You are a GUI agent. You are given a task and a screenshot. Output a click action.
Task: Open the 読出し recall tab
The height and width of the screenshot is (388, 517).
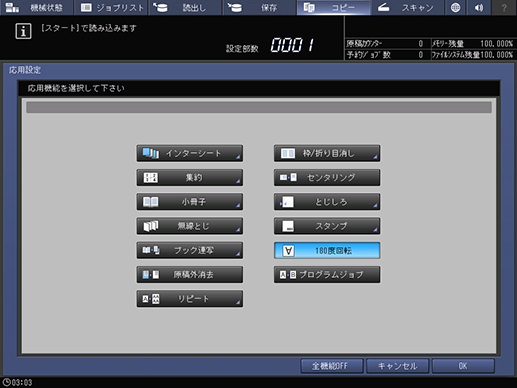point(185,7)
